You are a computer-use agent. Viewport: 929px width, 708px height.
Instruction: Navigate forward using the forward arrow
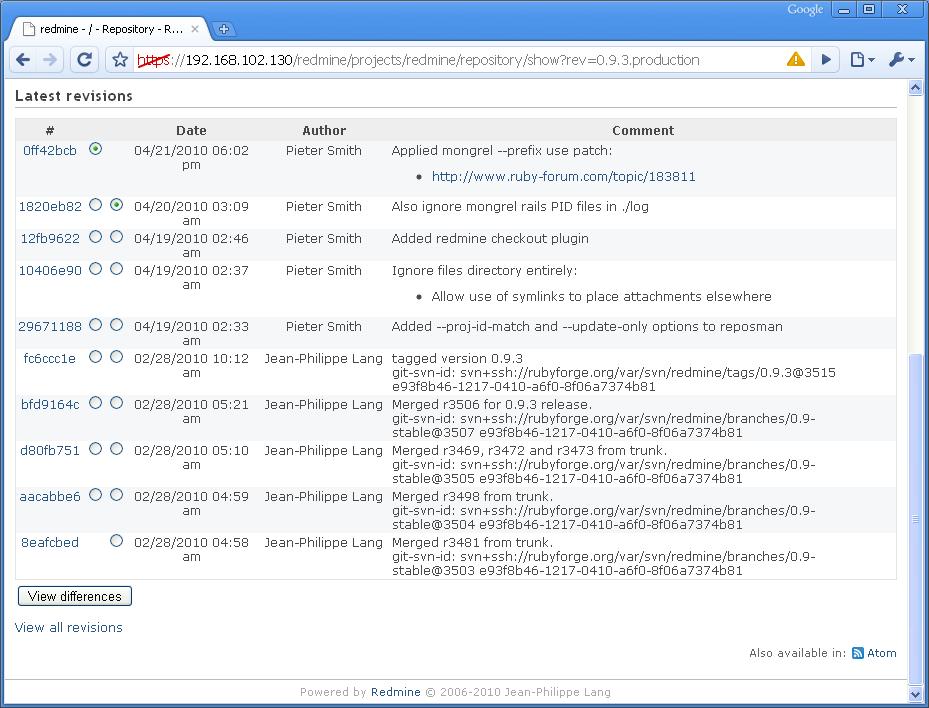(x=52, y=59)
